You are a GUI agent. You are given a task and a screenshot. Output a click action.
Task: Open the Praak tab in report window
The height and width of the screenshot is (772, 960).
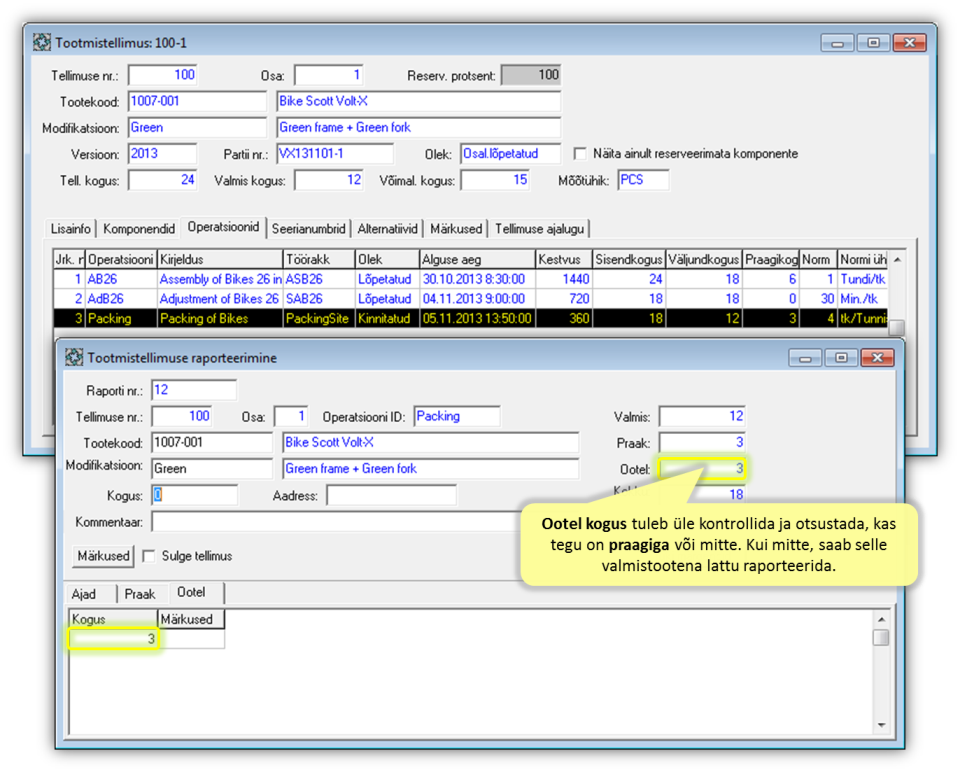pos(140,594)
